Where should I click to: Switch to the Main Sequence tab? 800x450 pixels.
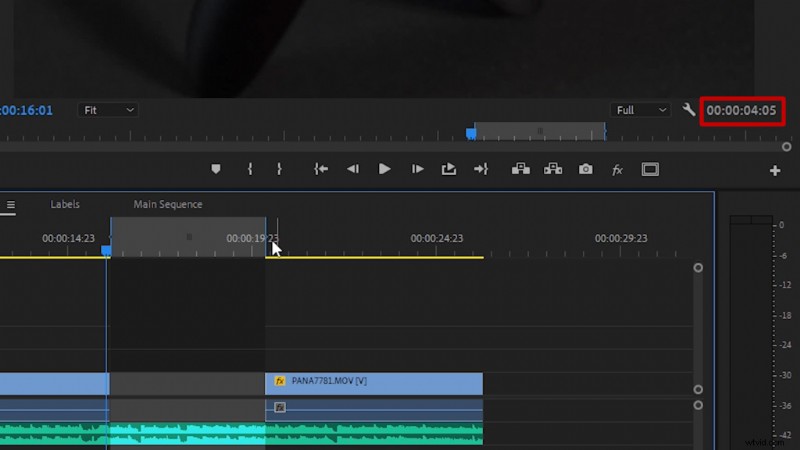168,204
